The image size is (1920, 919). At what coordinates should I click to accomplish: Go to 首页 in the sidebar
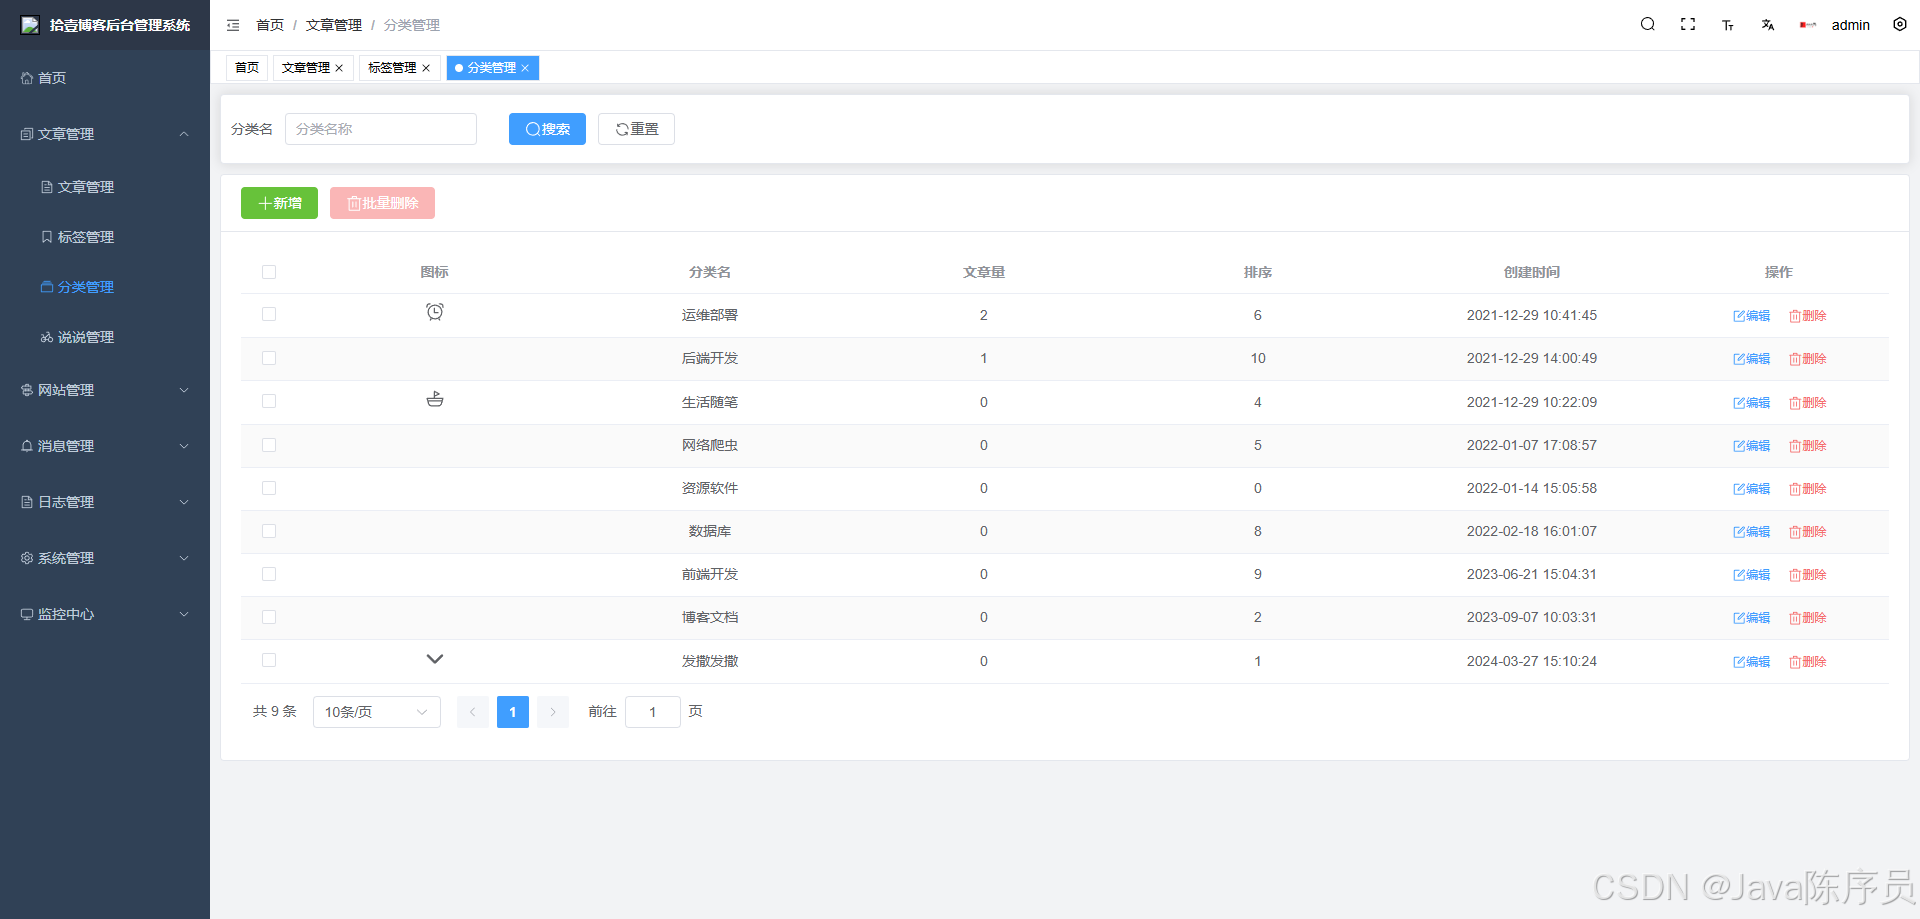(105, 78)
